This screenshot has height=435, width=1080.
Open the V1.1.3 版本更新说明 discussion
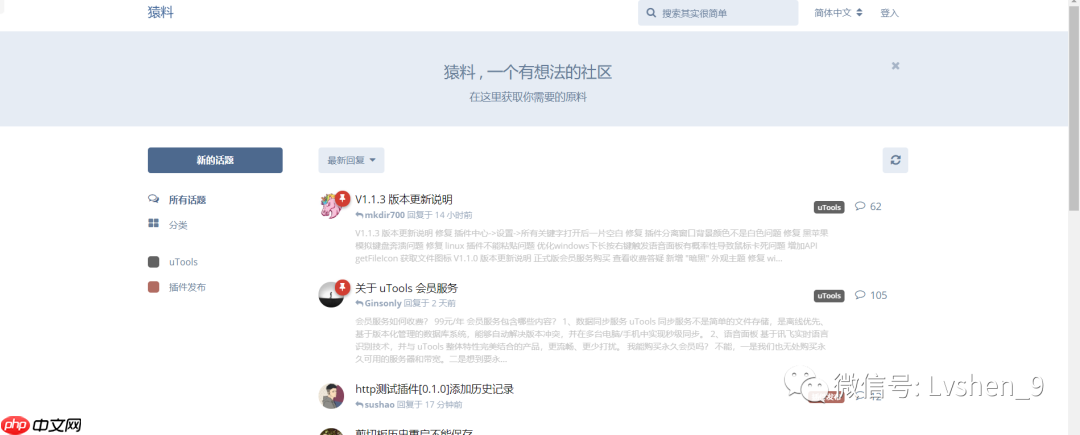pyautogui.click(x=404, y=200)
